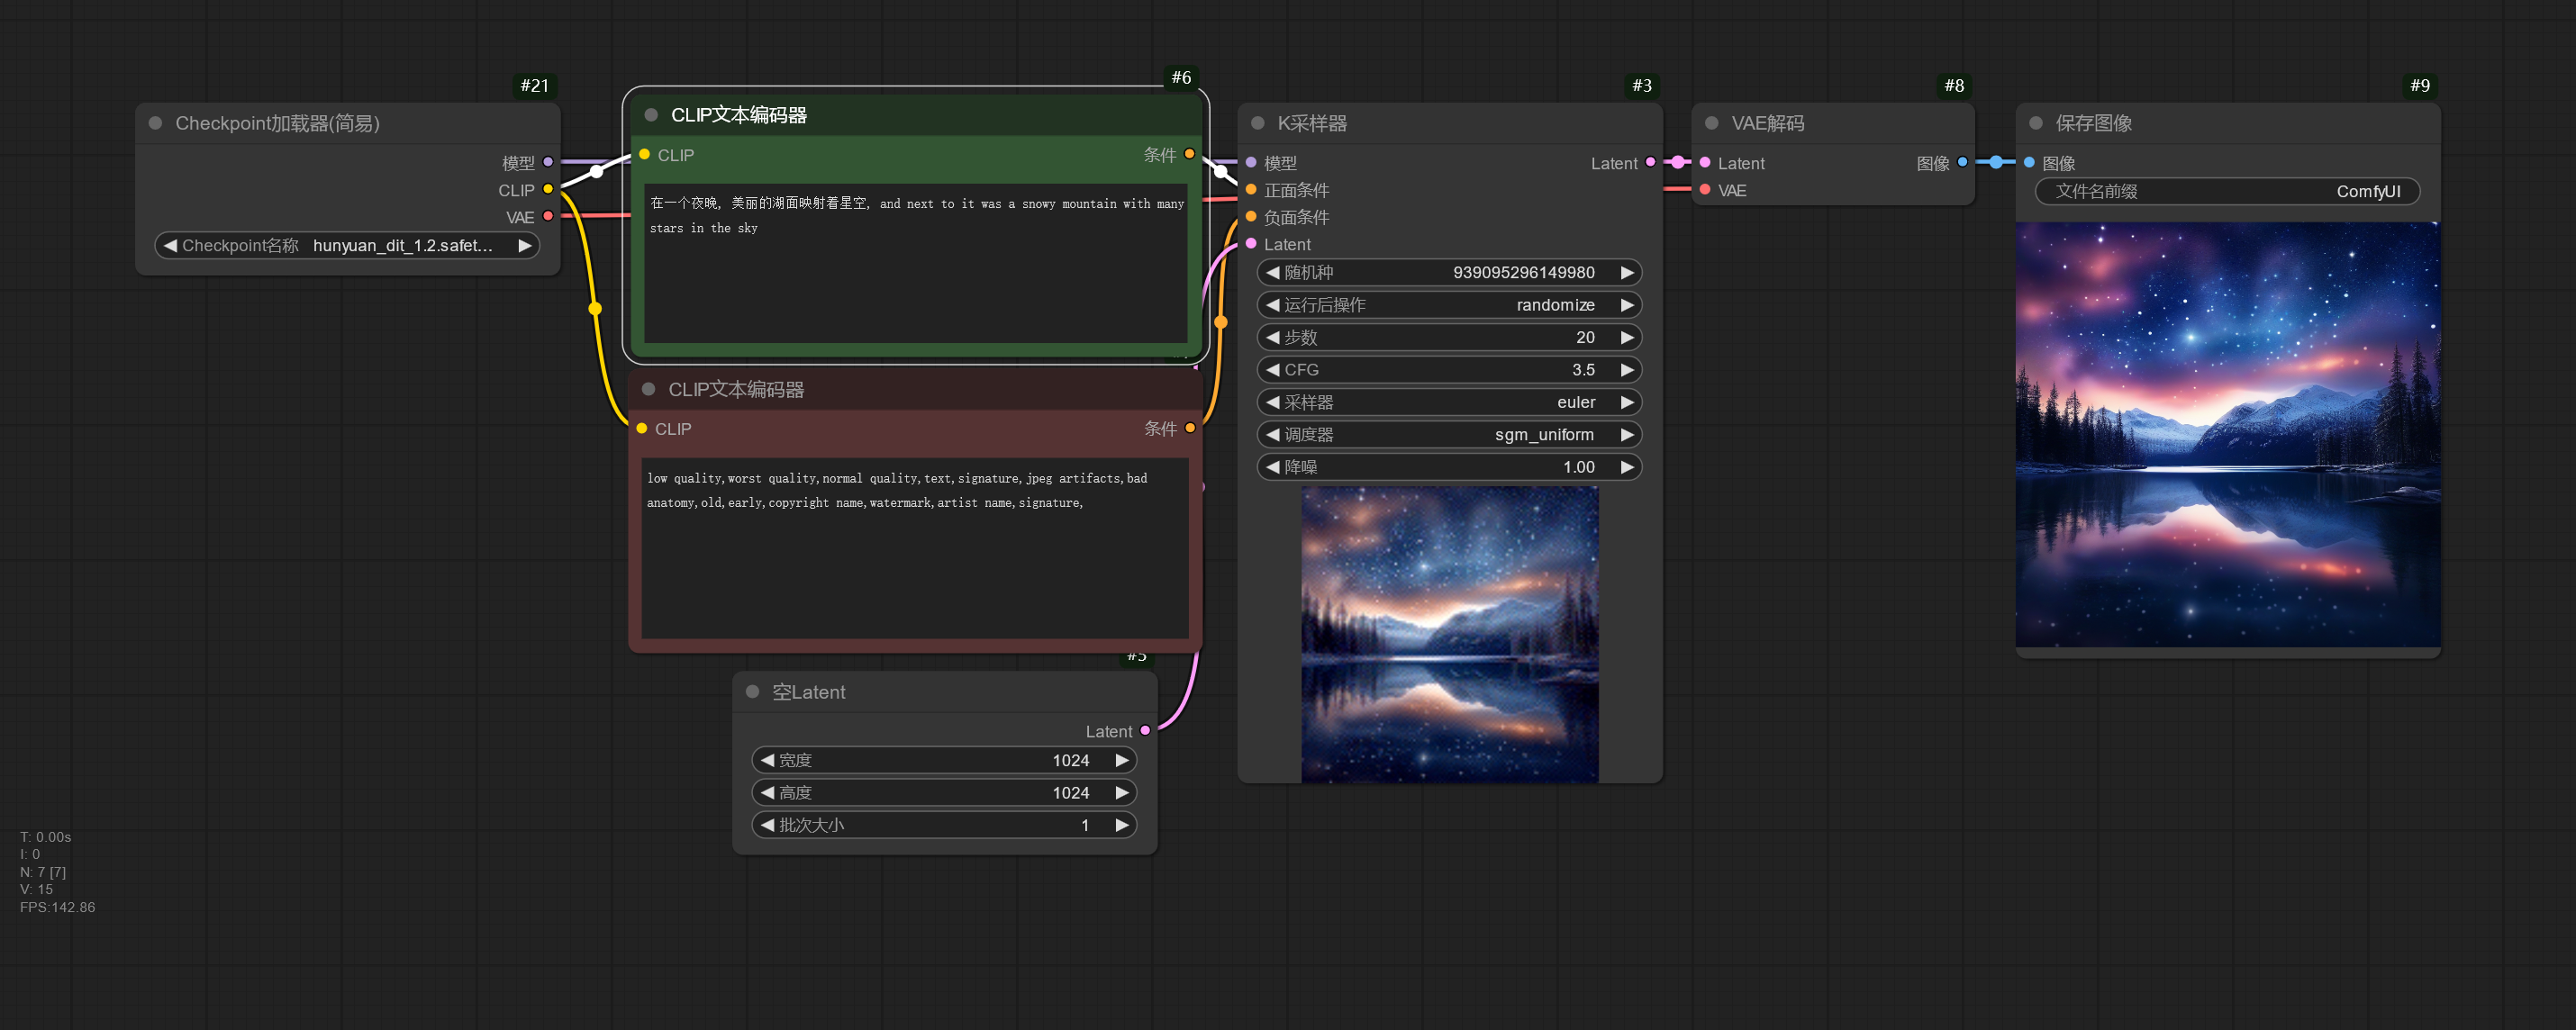The width and height of the screenshot is (2576, 1030).
Task: Collapse the VAE解码 node via its dot
Action: coord(1711,123)
